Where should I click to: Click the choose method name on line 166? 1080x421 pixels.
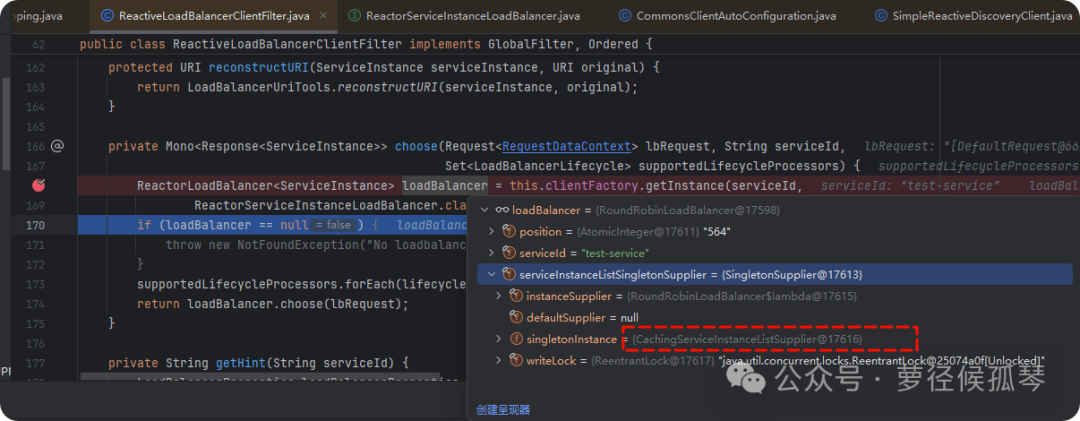416,146
